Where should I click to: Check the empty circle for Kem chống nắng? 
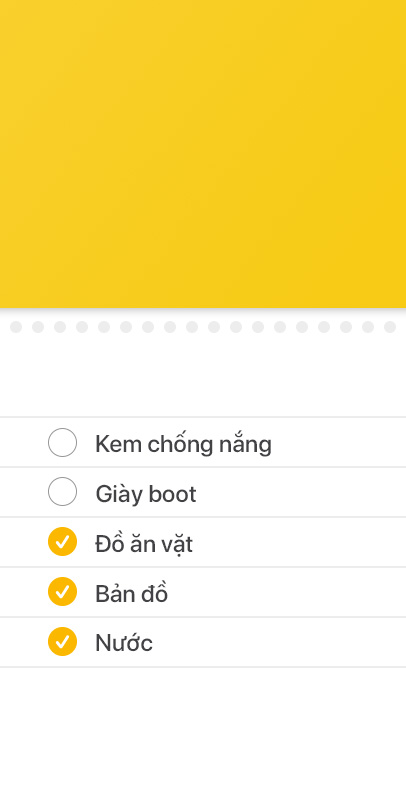63,443
